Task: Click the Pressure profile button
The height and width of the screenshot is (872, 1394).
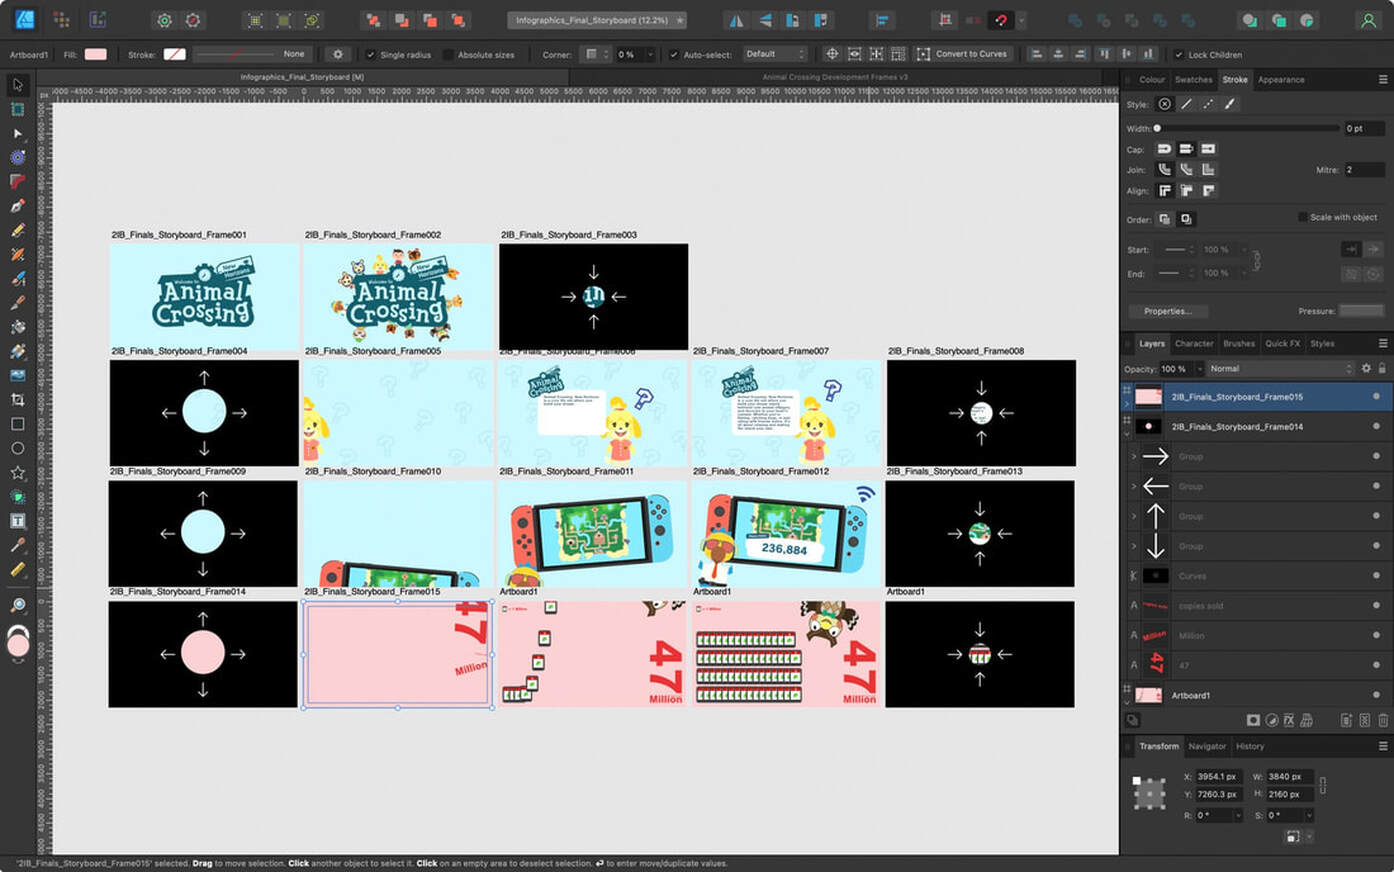Action: tap(1361, 311)
